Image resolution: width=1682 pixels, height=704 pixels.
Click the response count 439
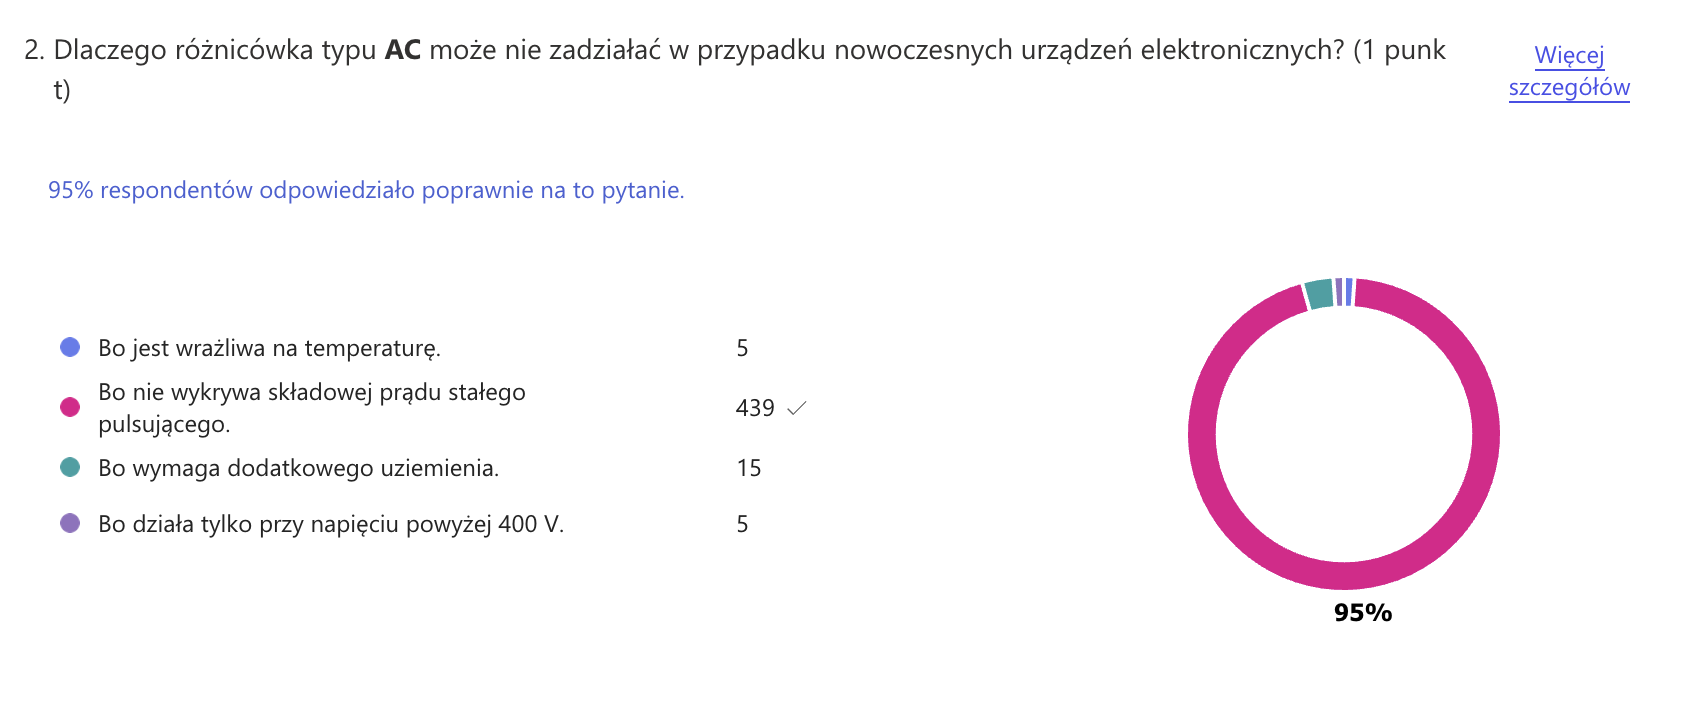755,408
